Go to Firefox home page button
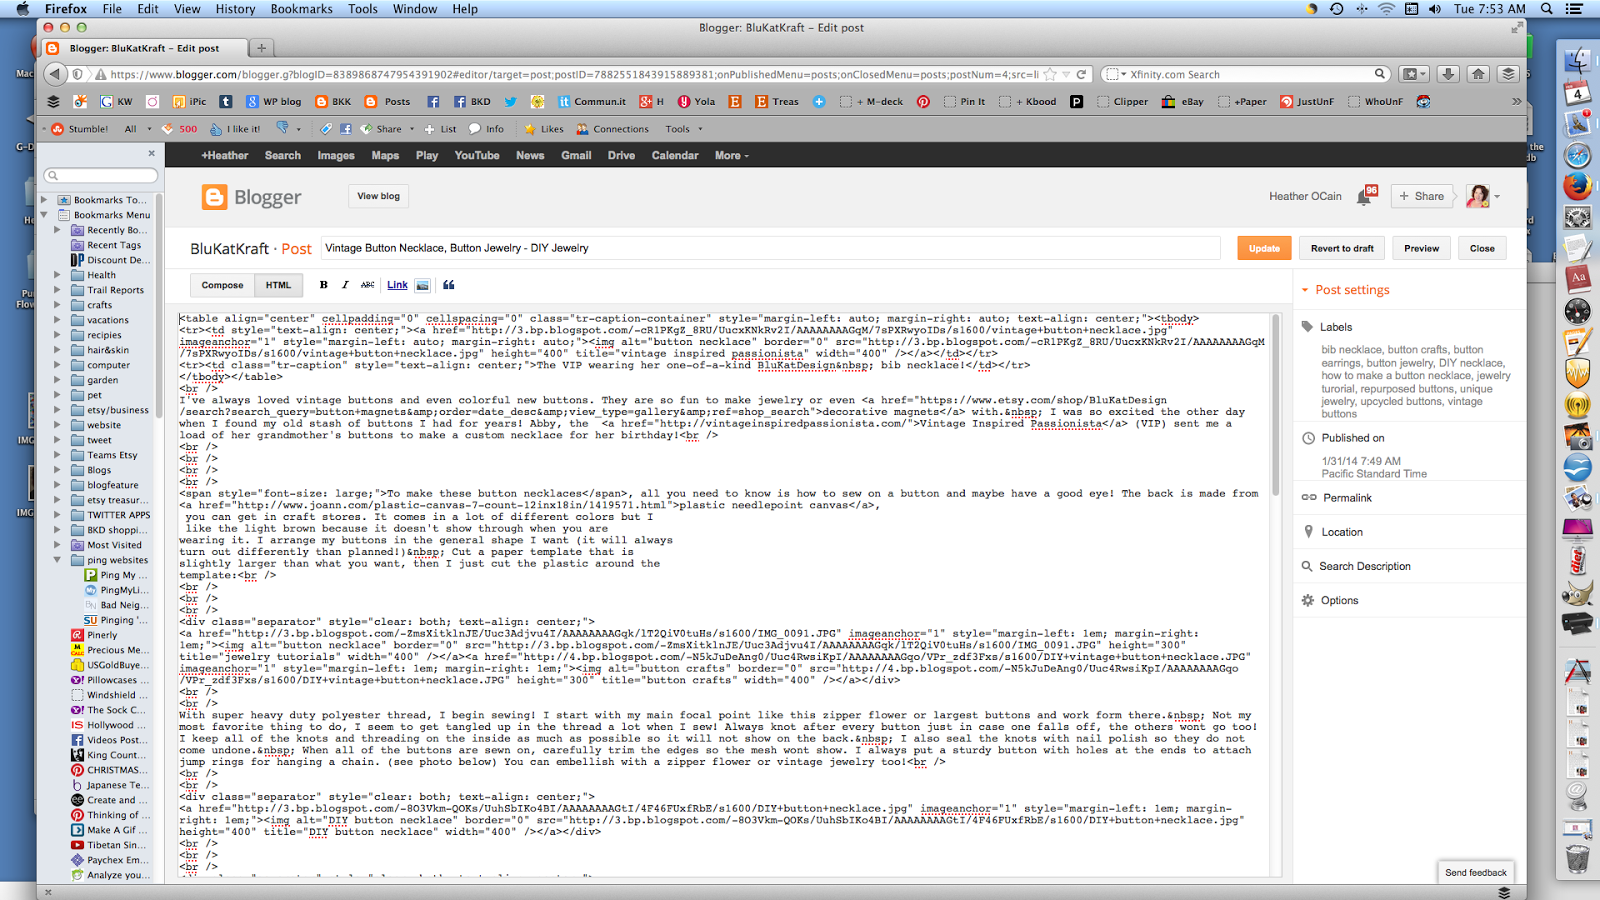Viewport: 1600px width, 900px height. (1478, 74)
